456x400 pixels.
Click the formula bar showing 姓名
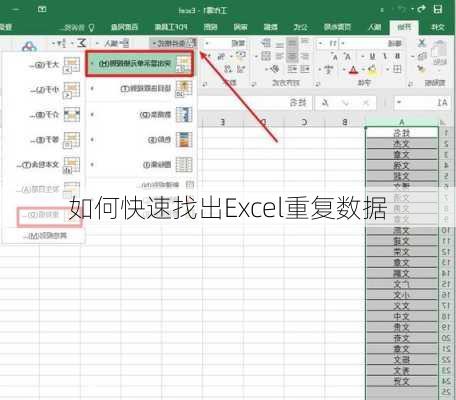click(x=255, y=103)
